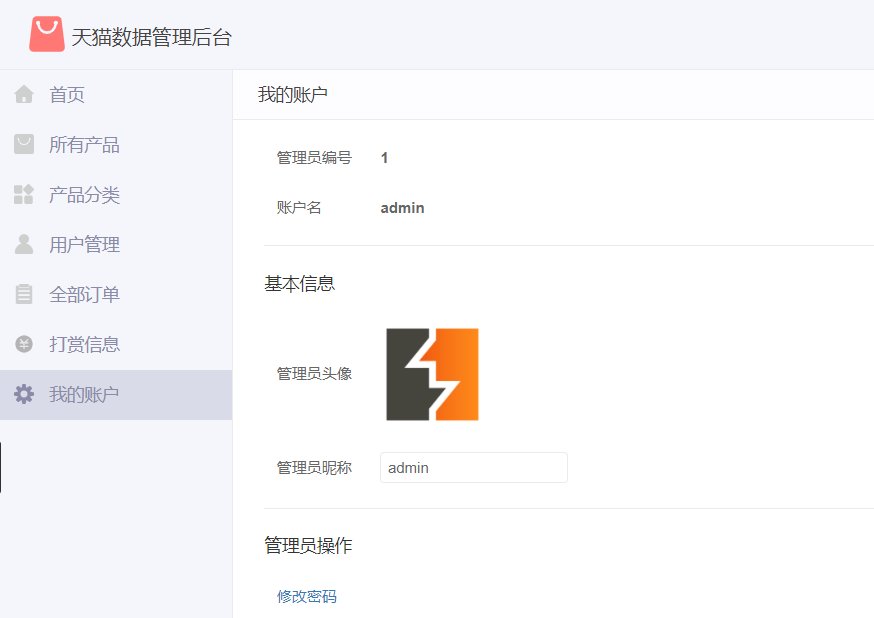The width and height of the screenshot is (874, 618).
Task: Click the 天猫数据管理后台 title
Action: pyautogui.click(x=151, y=37)
